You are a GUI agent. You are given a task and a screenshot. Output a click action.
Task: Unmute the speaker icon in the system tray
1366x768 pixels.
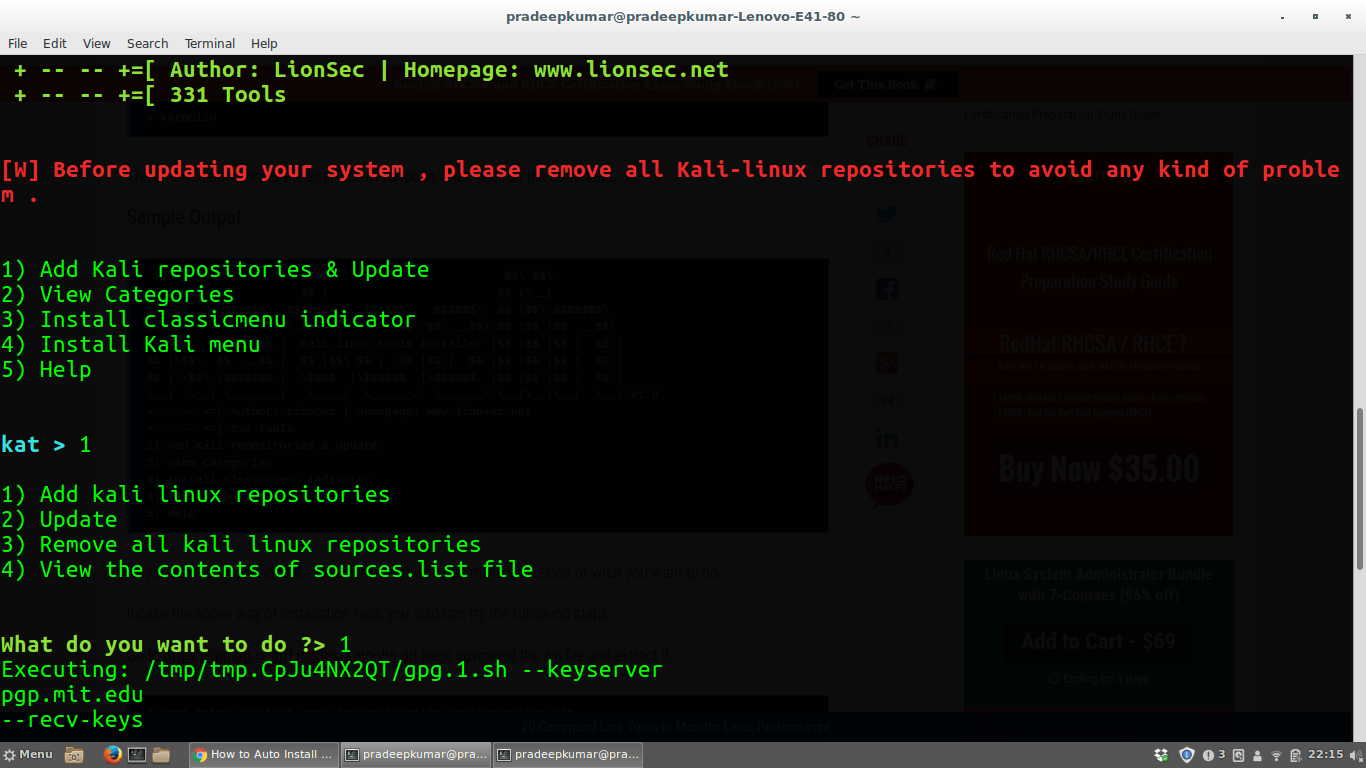point(1356,755)
